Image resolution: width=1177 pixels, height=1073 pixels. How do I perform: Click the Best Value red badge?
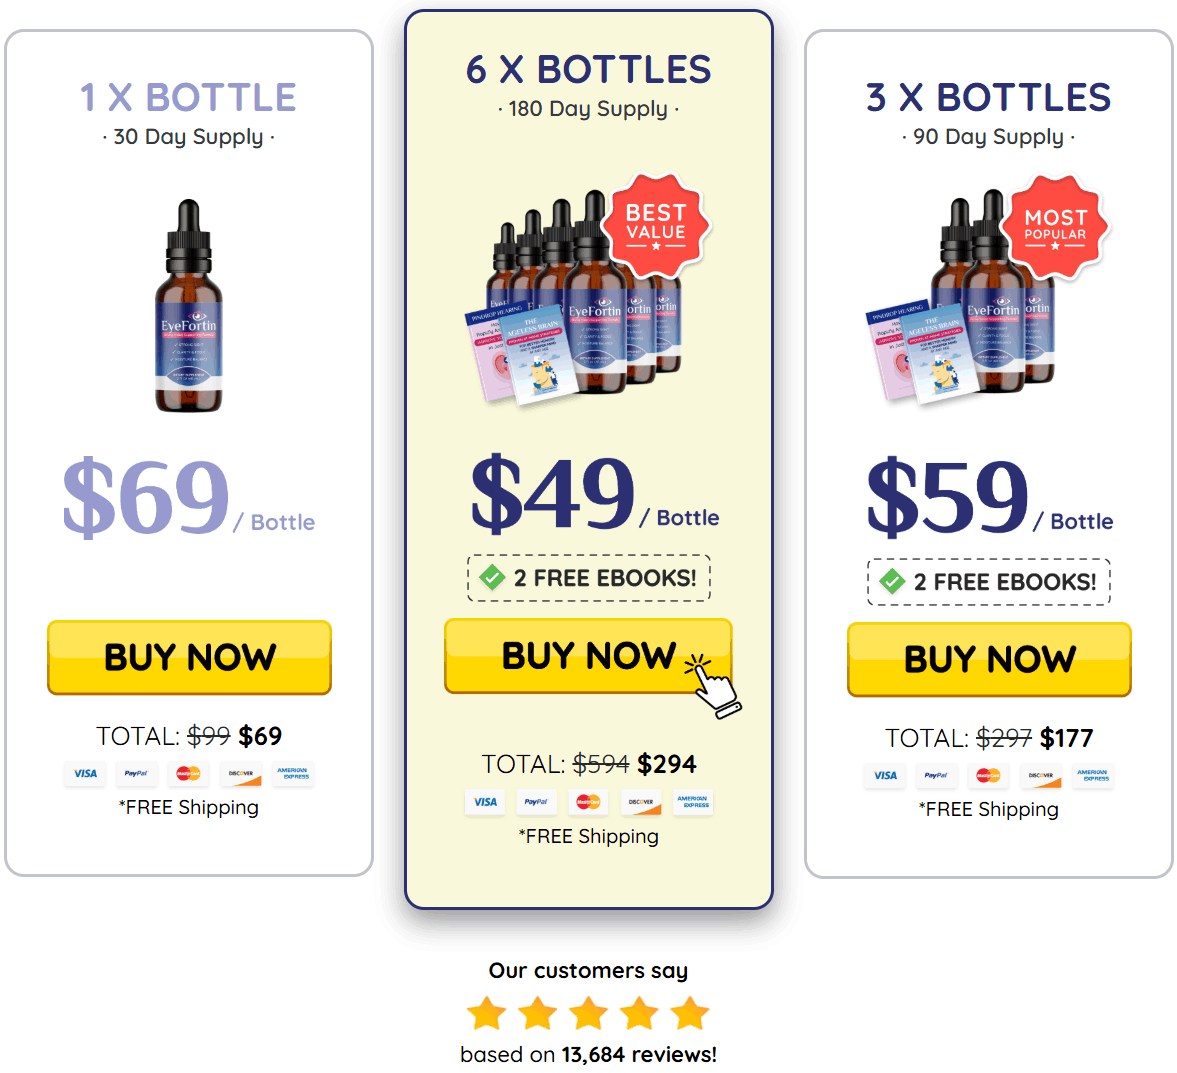pyautogui.click(x=656, y=225)
